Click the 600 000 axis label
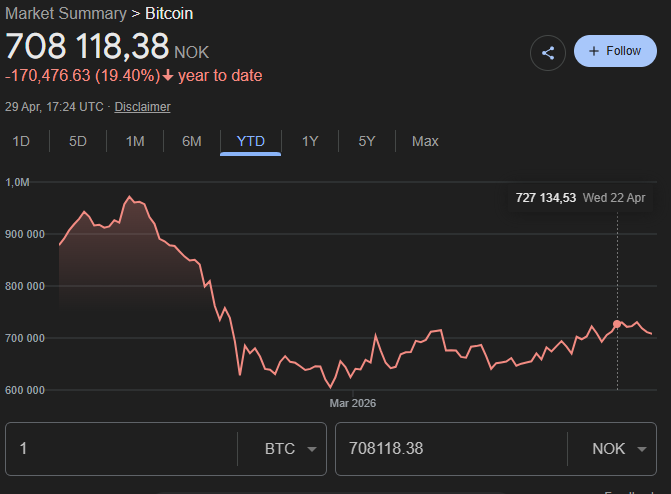671x494 pixels. tap(25, 390)
